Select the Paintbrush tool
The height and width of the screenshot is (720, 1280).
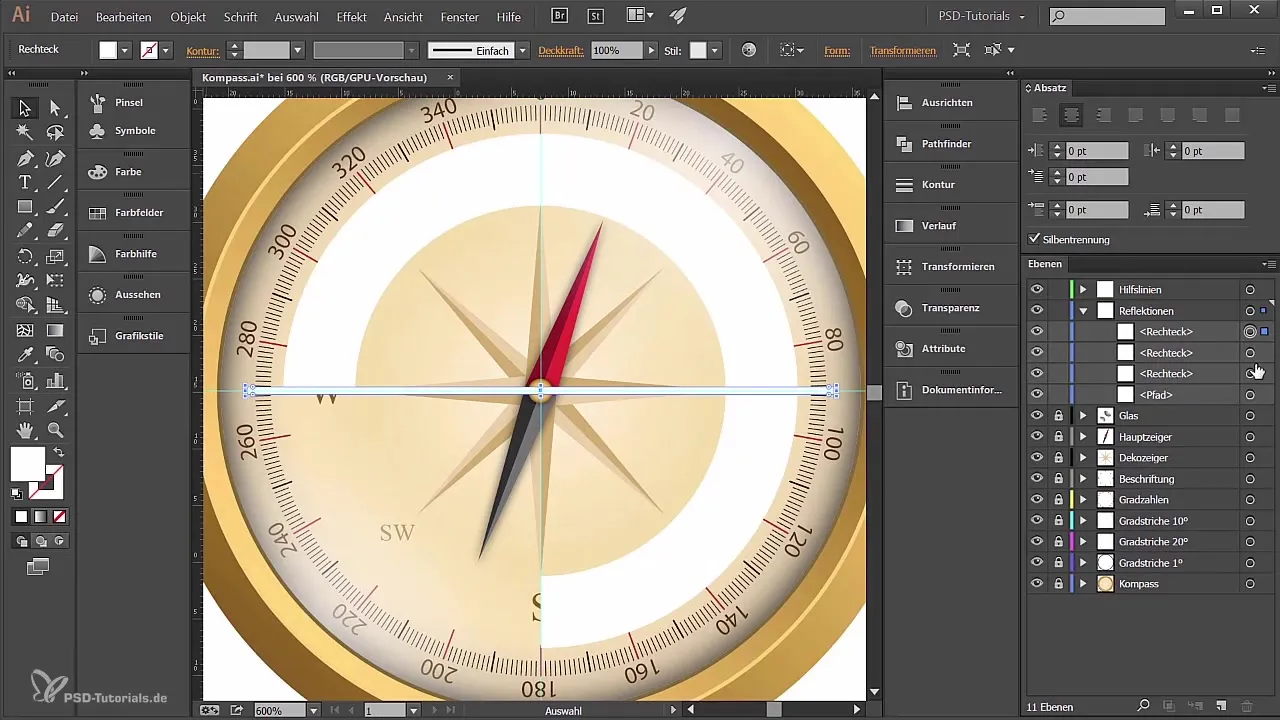[x=55, y=207]
